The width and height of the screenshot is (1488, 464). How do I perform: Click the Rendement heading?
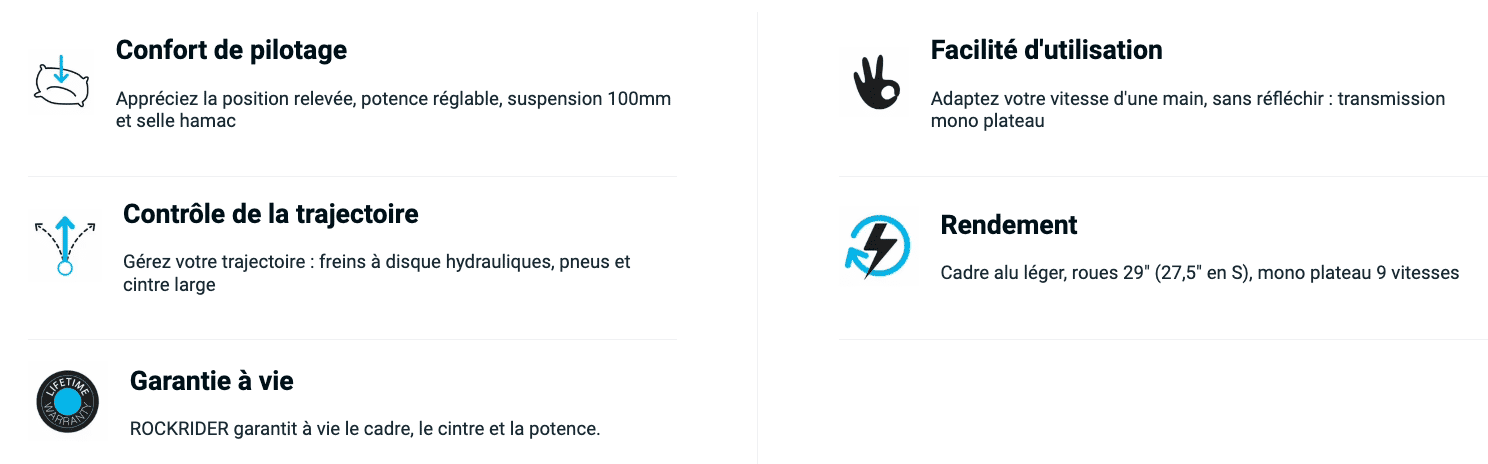pyautogui.click(x=1009, y=225)
